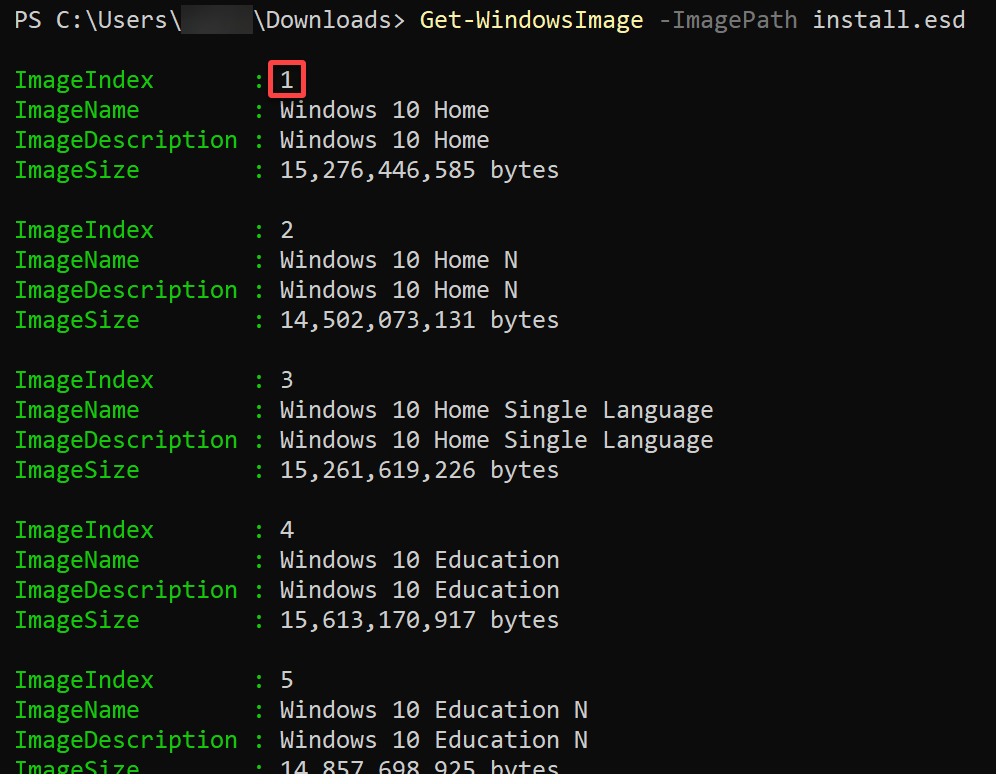Viewport: 996px width, 774px height.
Task: Click the "ImageName" label beside Windows 10 Education N
Action: (x=77, y=710)
